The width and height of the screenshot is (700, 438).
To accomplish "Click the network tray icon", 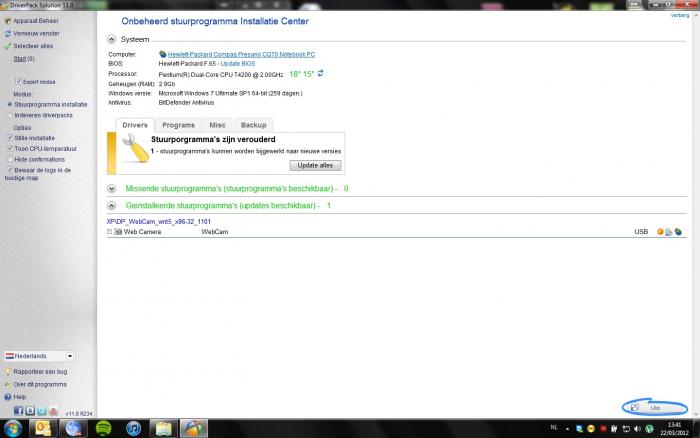I will [626, 429].
